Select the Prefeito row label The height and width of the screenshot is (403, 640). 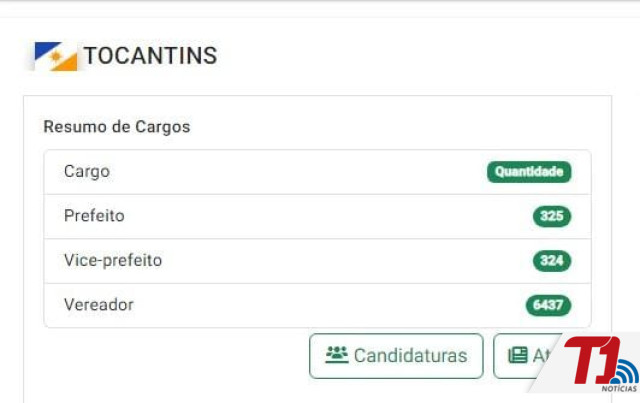click(x=94, y=216)
